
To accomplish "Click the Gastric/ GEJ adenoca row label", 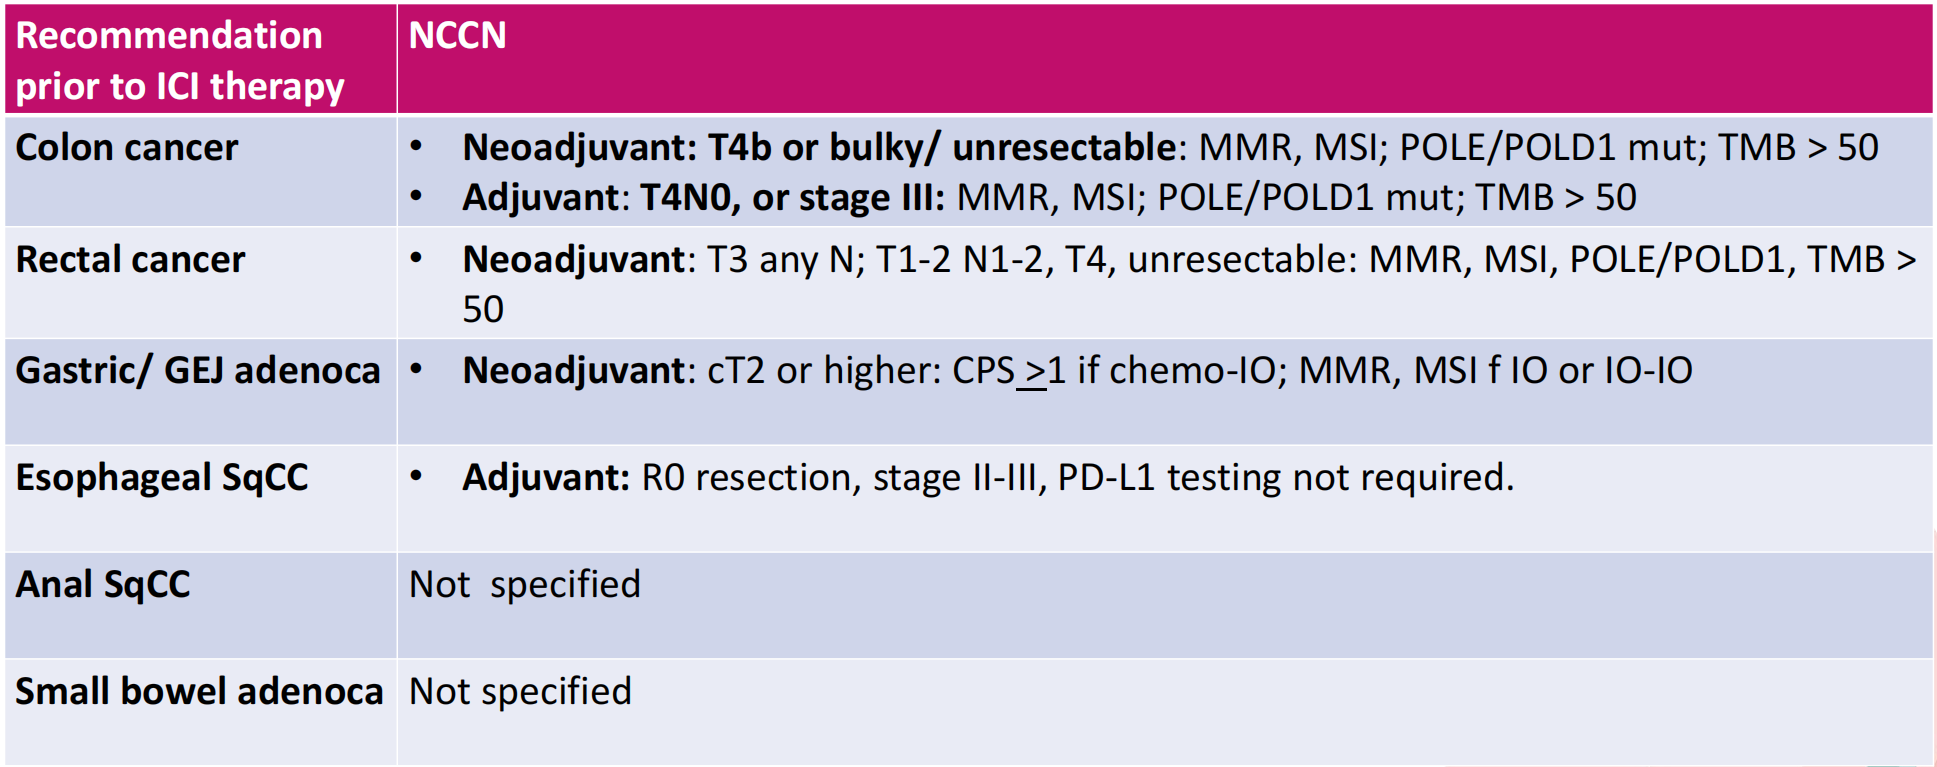I will point(198,371).
